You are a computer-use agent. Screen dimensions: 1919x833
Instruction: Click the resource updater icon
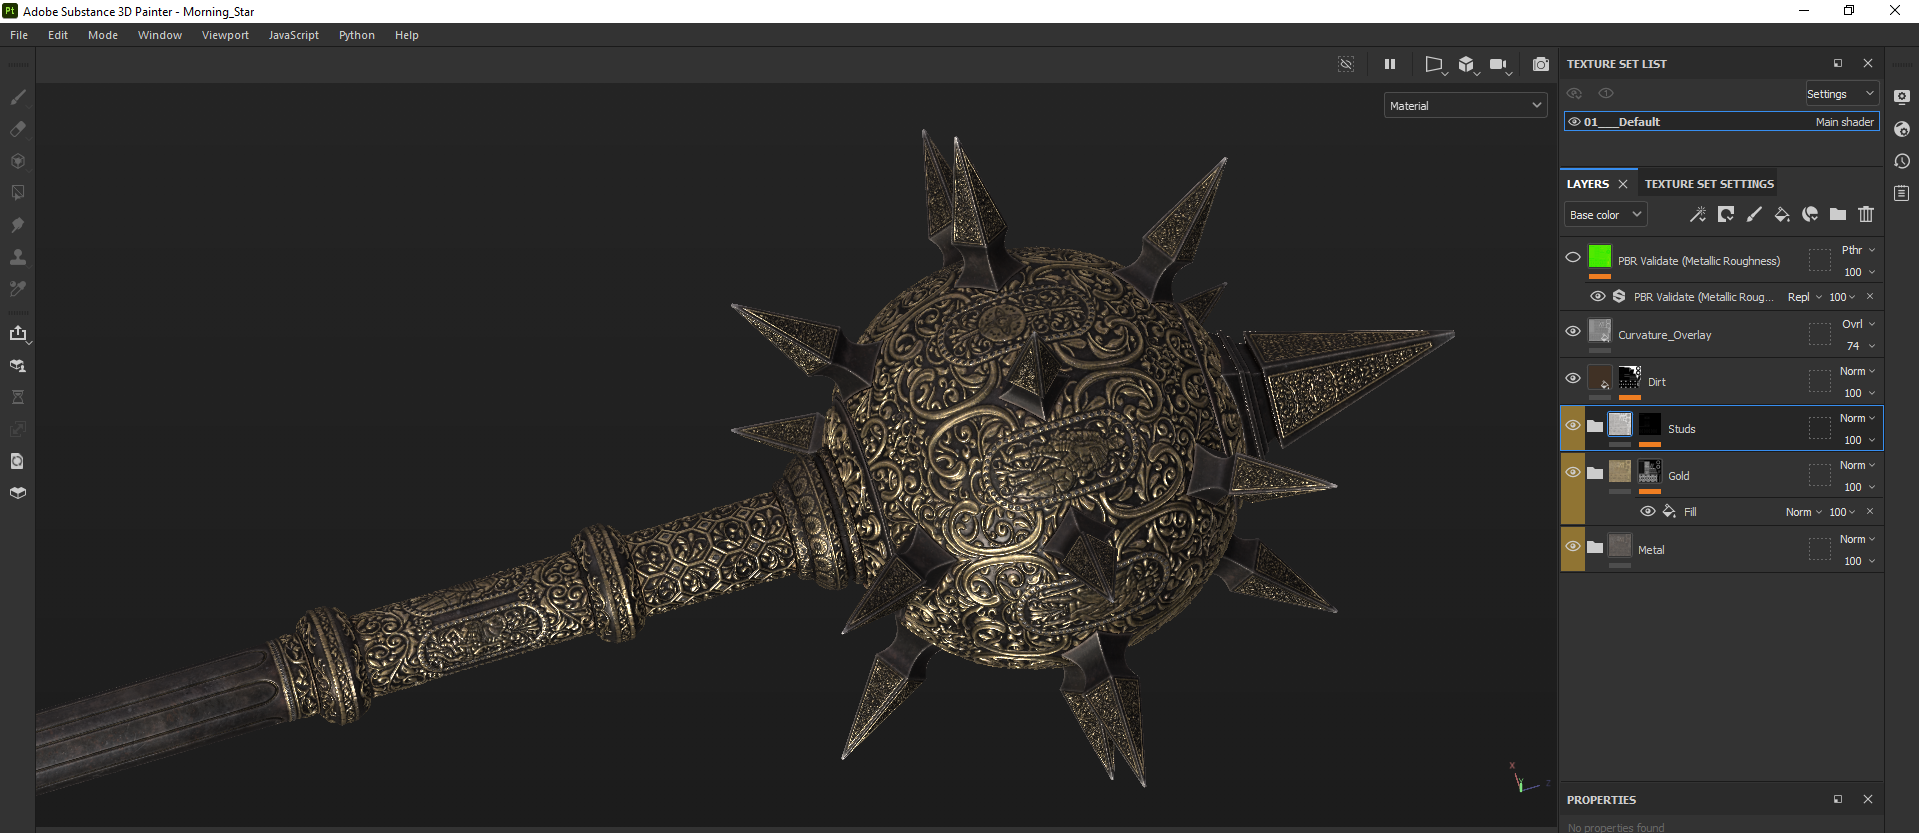pyautogui.click(x=18, y=461)
